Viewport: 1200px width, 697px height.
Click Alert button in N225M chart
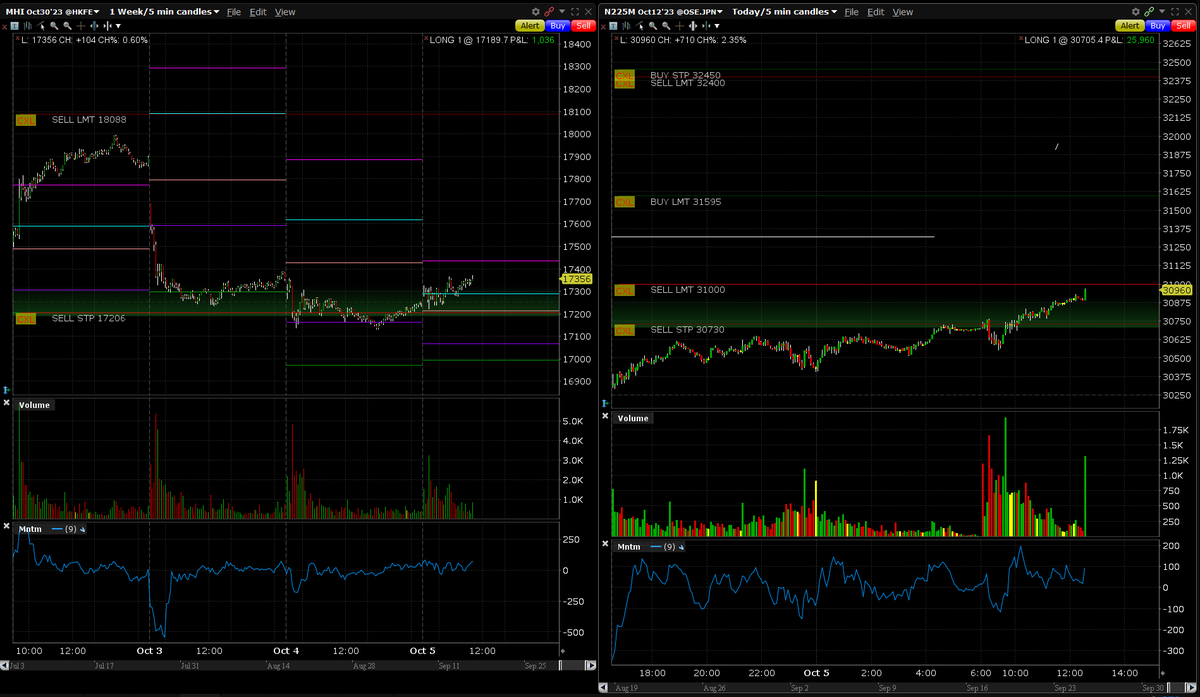[x=1130, y=25]
